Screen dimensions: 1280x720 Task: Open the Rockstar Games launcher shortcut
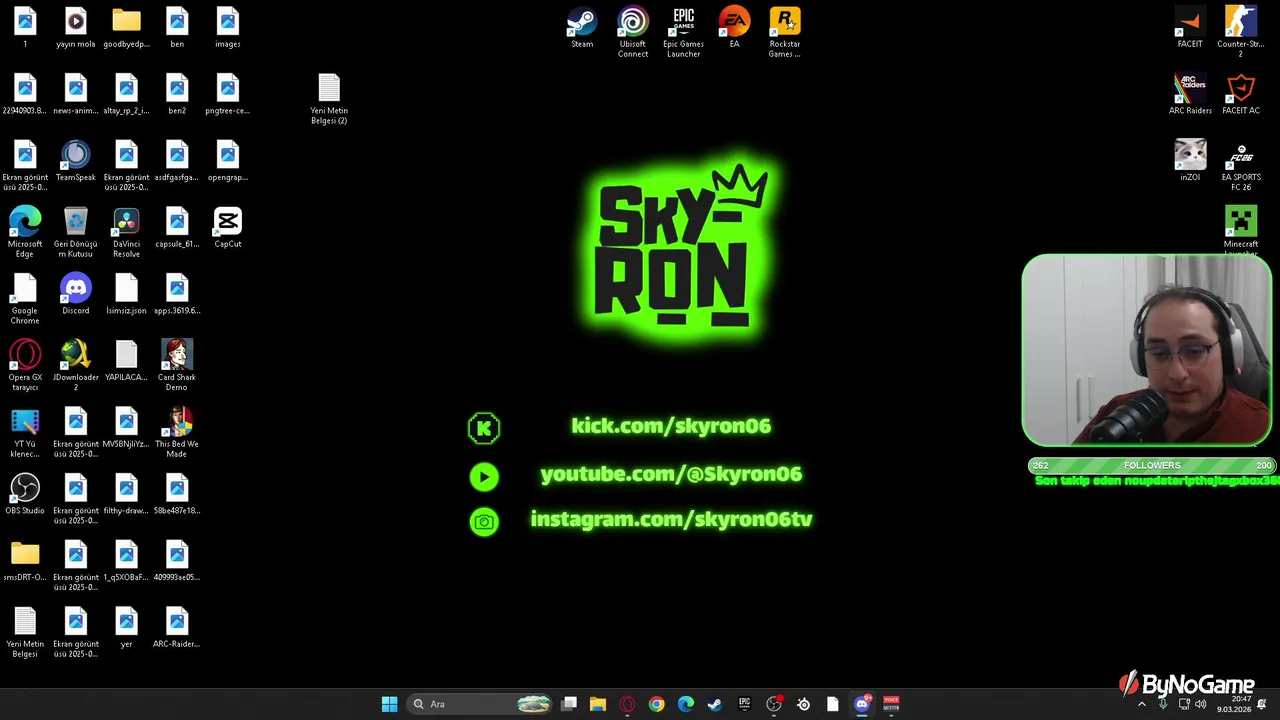pos(785,33)
